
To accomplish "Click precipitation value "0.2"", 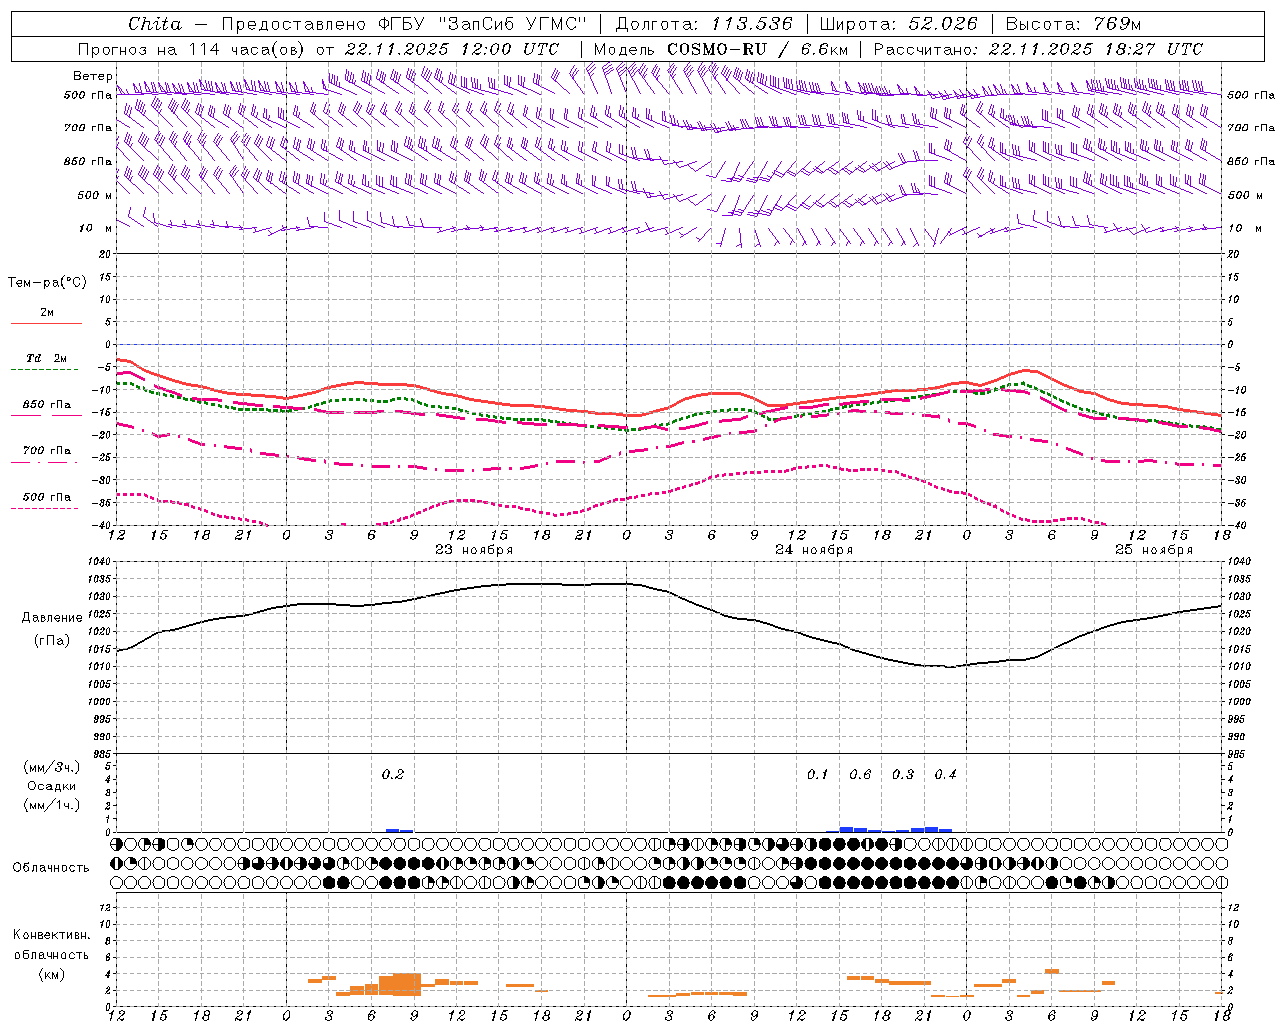I will tap(393, 774).
